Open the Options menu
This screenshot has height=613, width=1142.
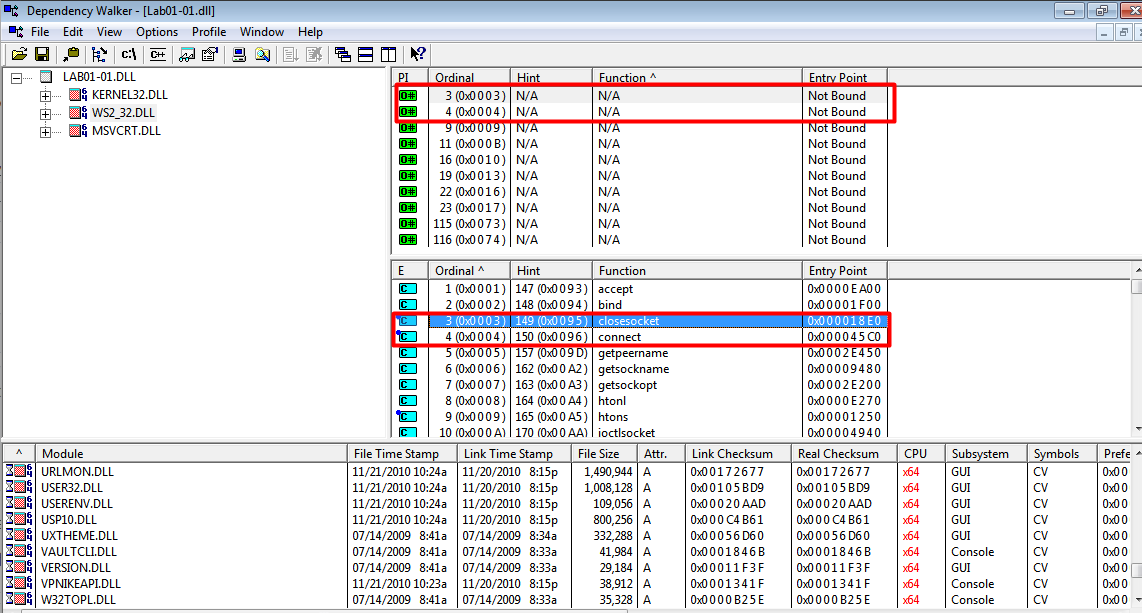[156, 31]
